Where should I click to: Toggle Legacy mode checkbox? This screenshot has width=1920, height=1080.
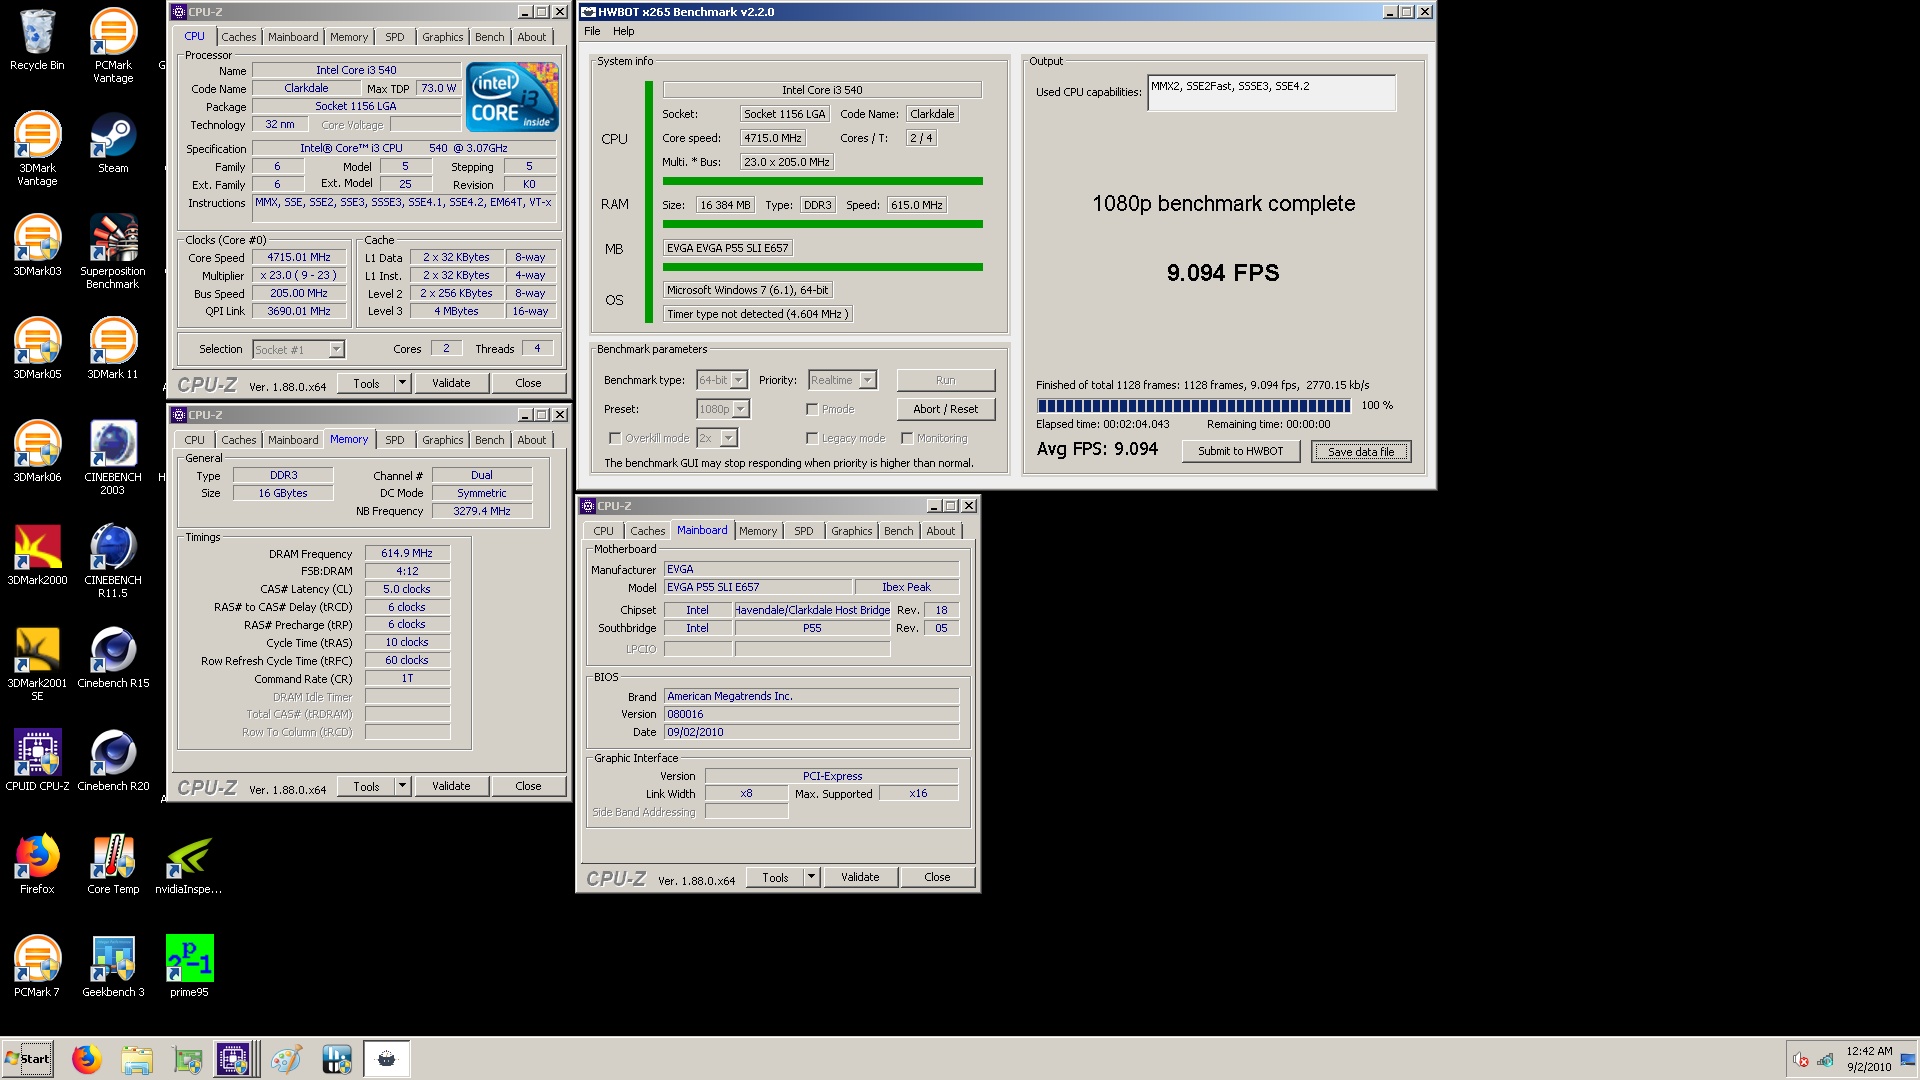pos(812,438)
